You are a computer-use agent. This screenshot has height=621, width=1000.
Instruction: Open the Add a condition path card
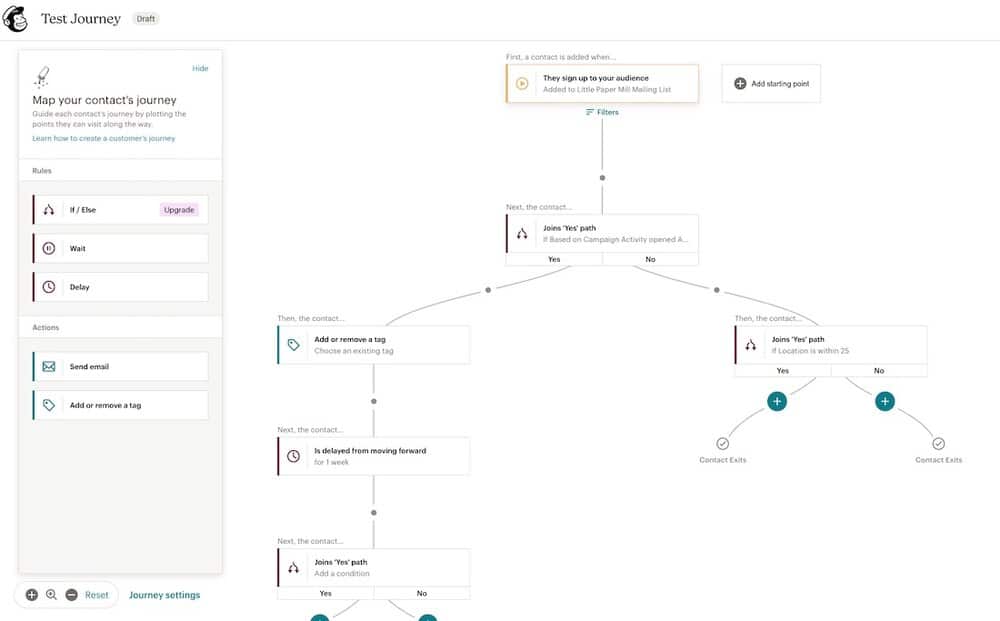pos(374,567)
